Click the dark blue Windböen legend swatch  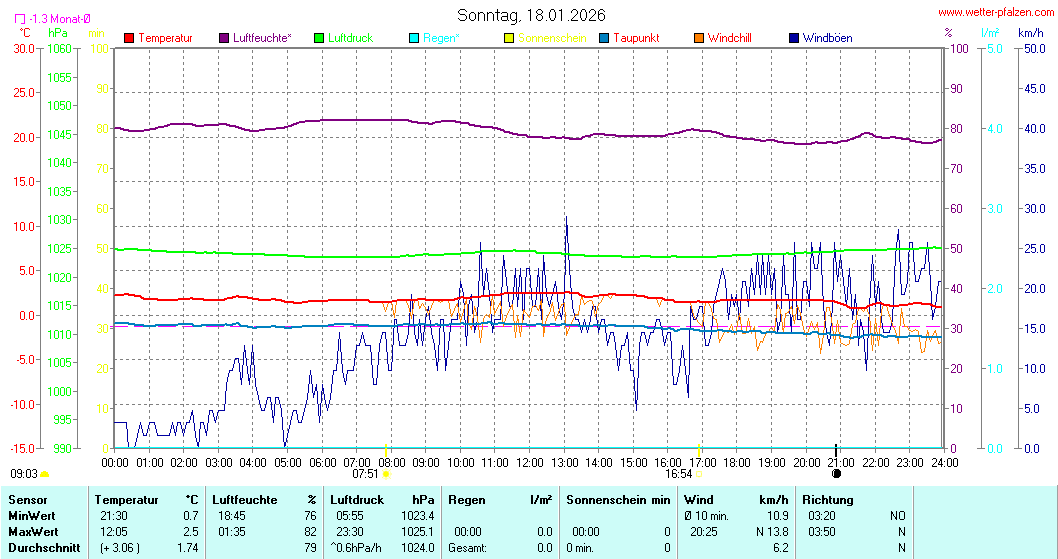tap(794, 38)
